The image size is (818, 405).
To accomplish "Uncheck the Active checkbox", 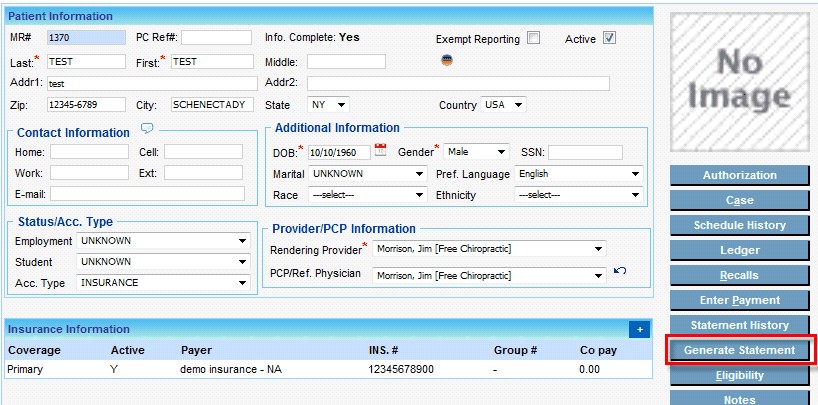I will (x=609, y=39).
